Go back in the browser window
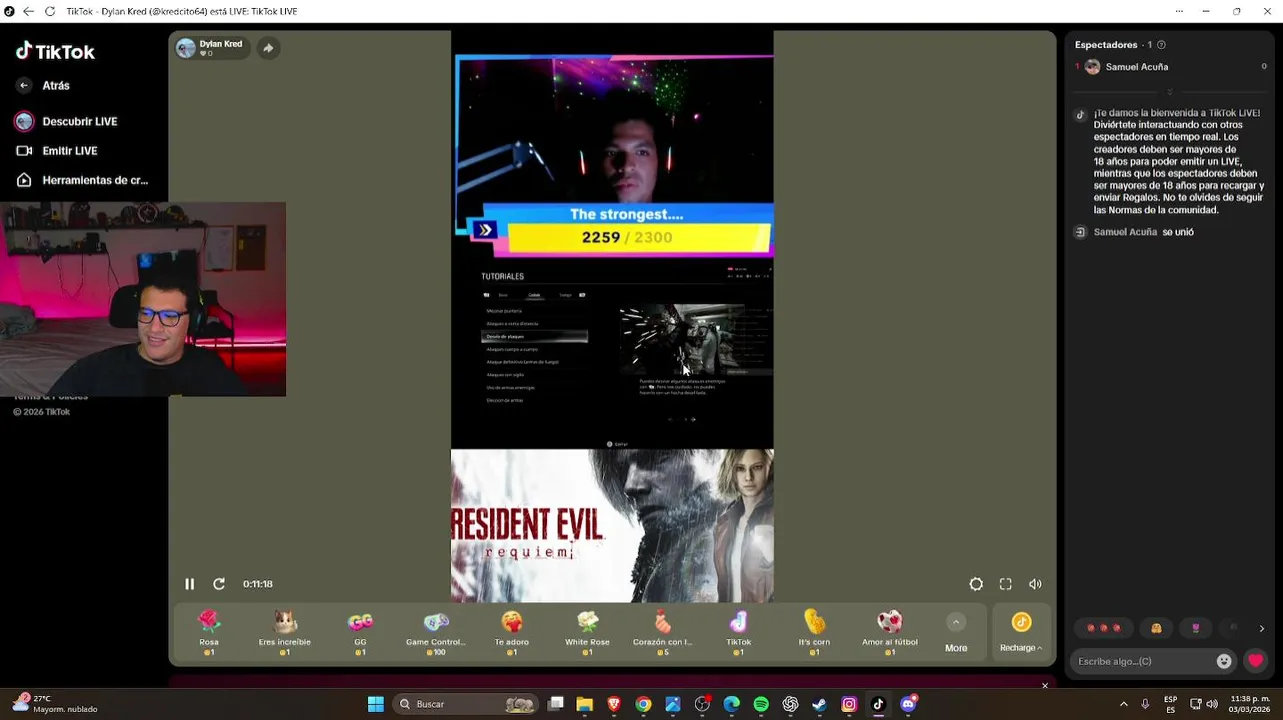 click(x=27, y=11)
